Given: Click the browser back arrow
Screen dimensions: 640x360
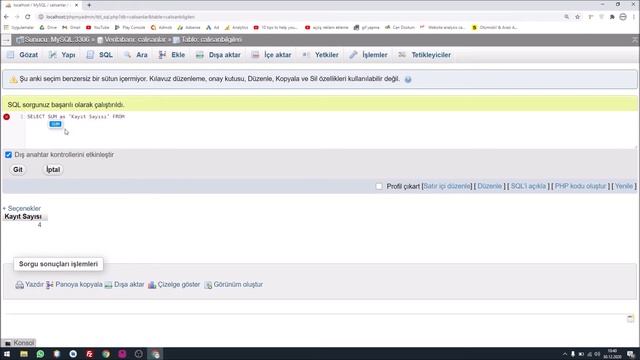Looking at the screenshot, I should coord(6,17).
